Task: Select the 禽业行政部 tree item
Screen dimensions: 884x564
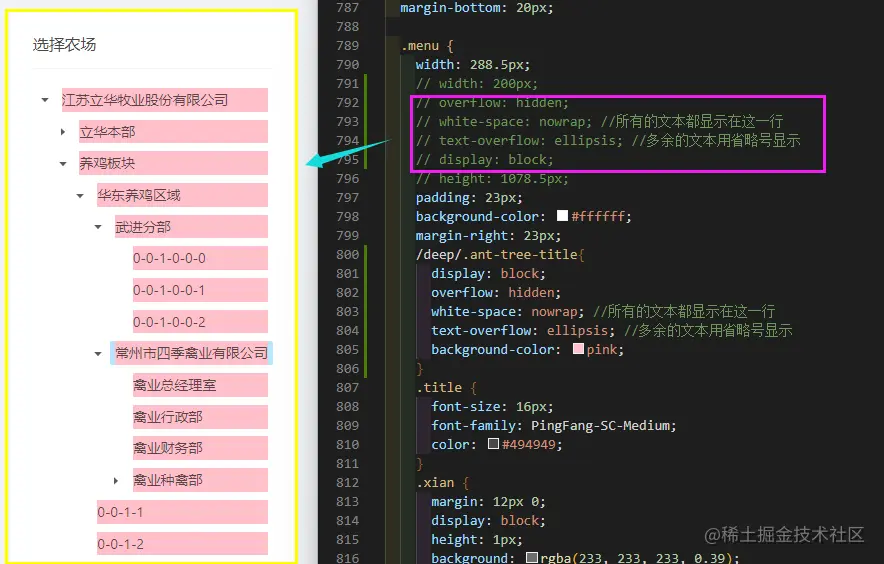Action: [200, 417]
